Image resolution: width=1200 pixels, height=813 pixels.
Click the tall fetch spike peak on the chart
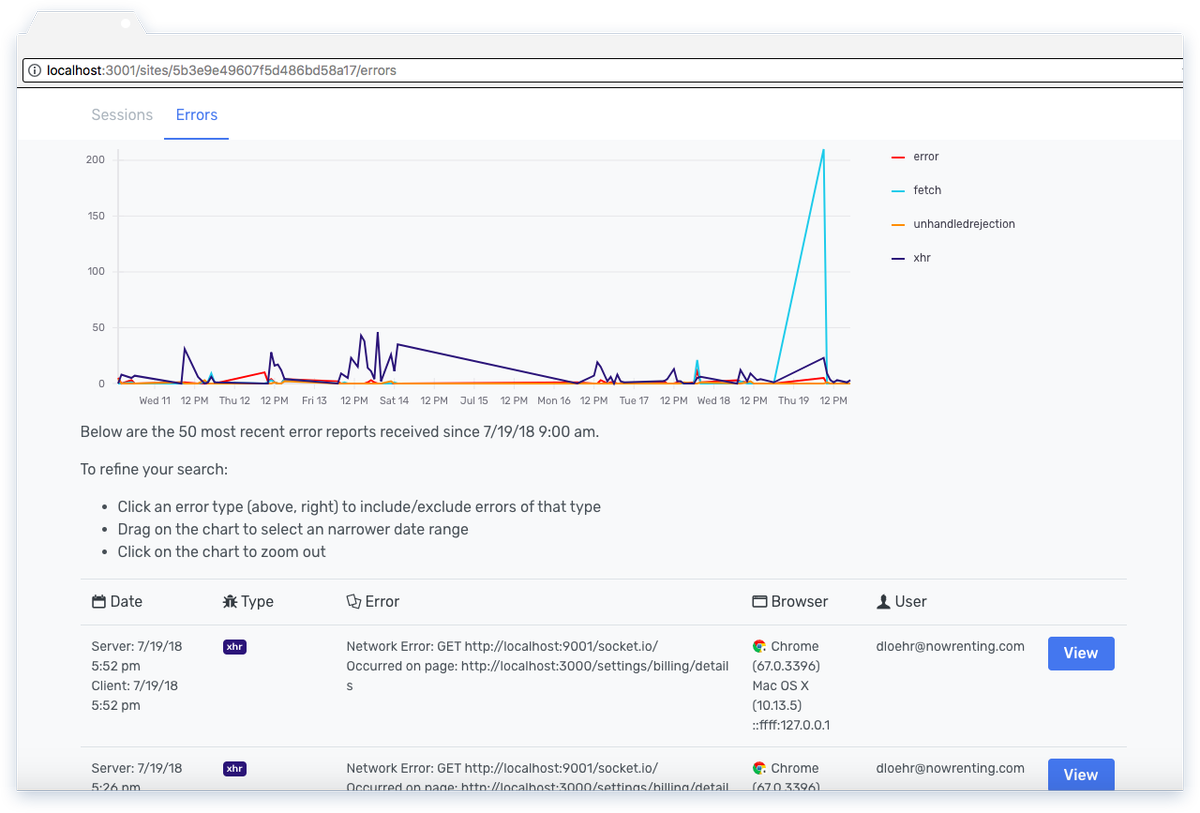pyautogui.click(x=823, y=151)
